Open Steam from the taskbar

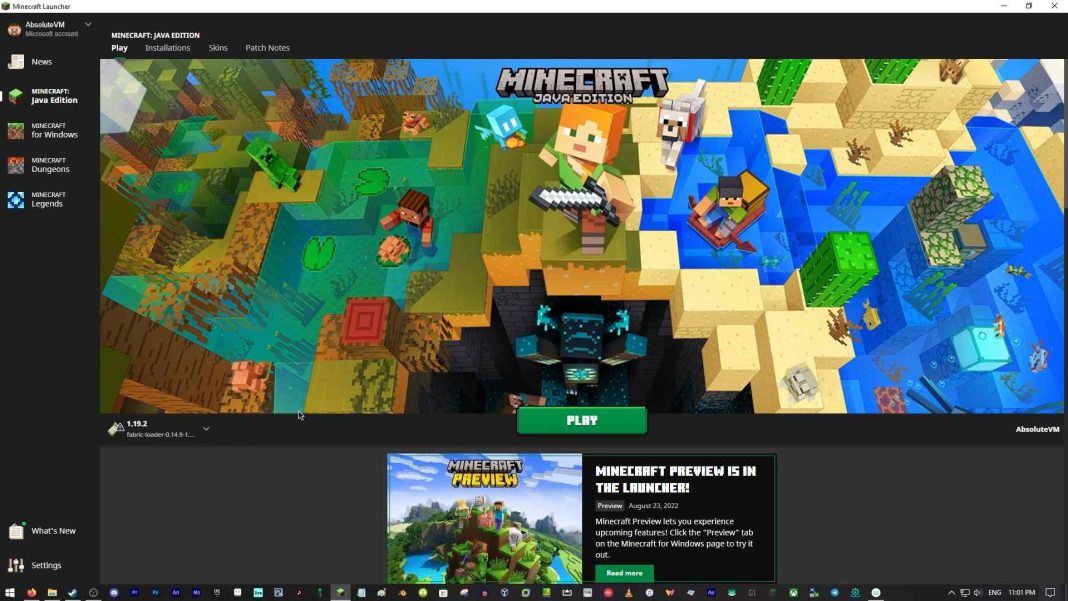[x=72, y=593]
